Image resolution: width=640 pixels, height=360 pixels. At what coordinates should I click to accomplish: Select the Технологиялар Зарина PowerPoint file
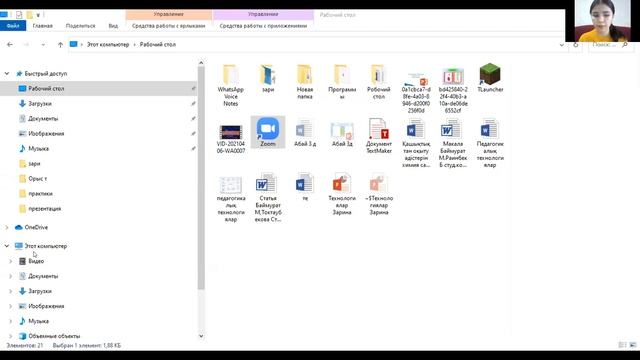click(342, 194)
